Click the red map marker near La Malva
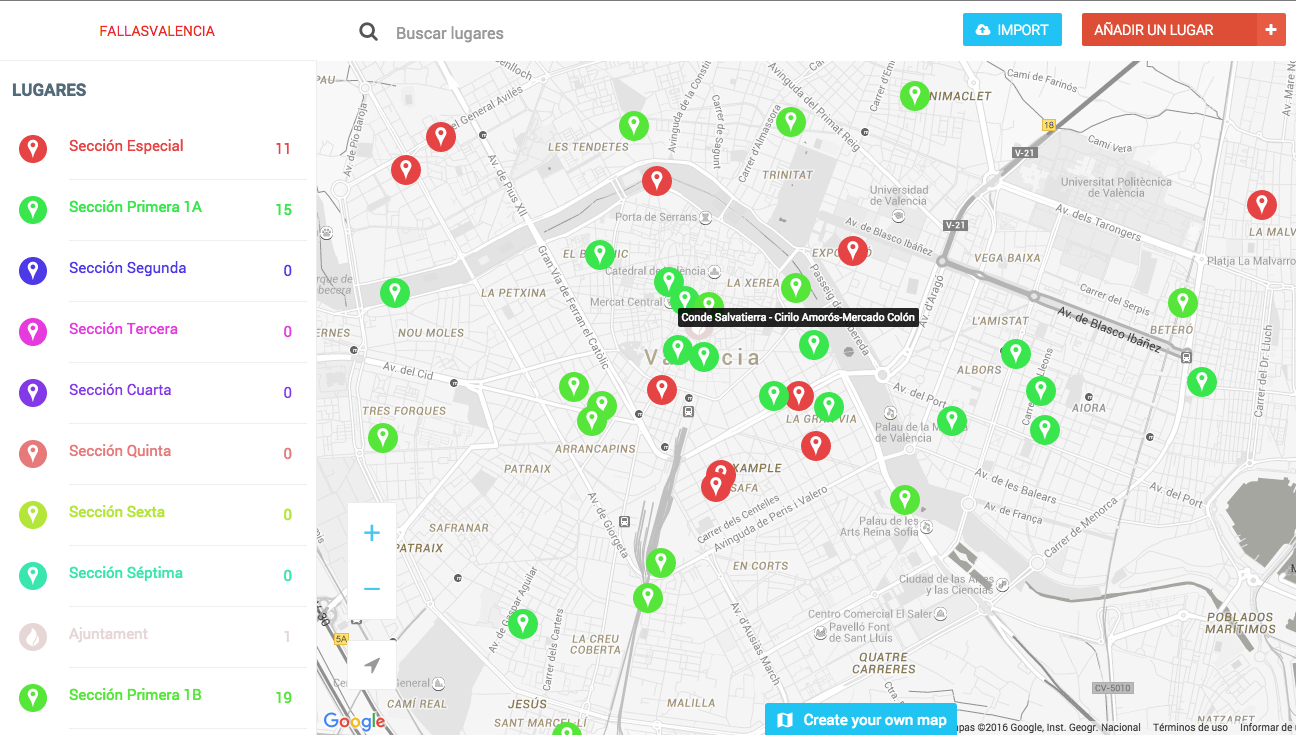This screenshot has height=735, width=1296. tap(1261, 204)
